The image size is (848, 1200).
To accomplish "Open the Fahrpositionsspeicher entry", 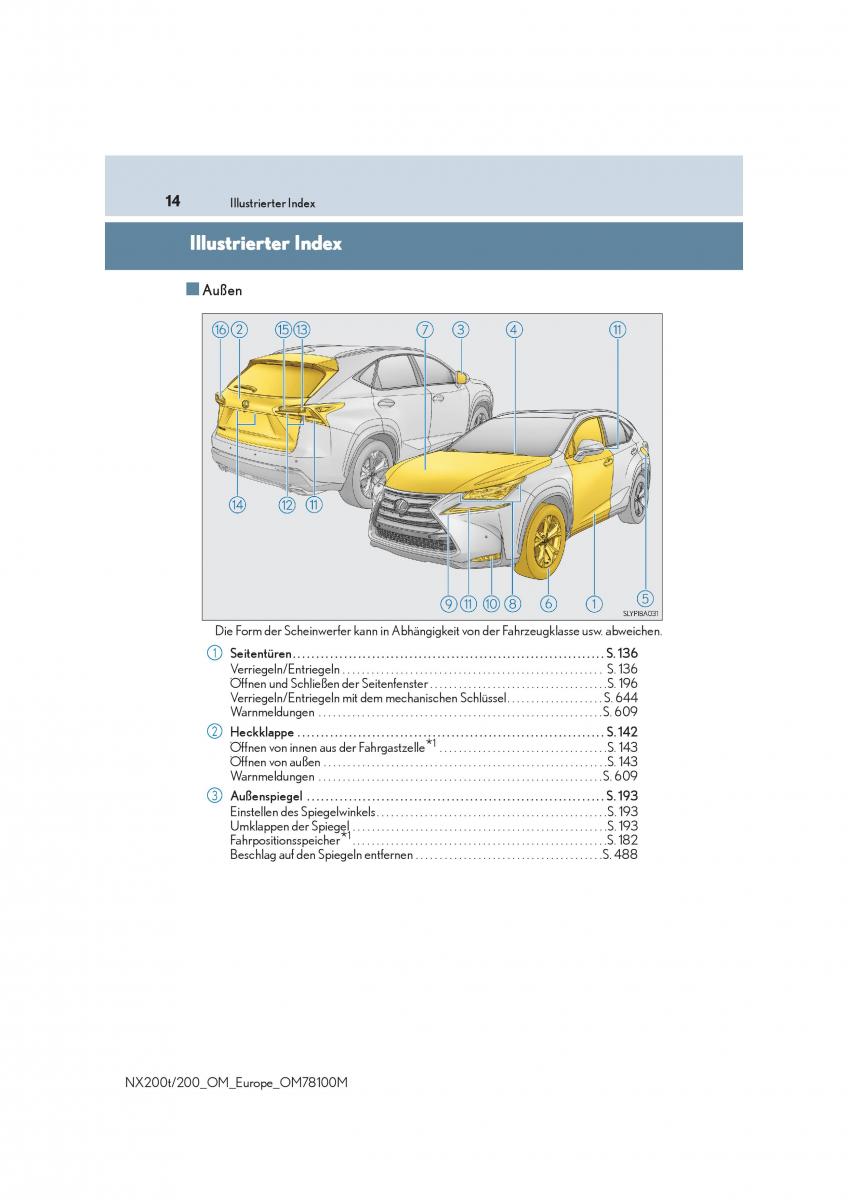I will (x=434, y=840).
